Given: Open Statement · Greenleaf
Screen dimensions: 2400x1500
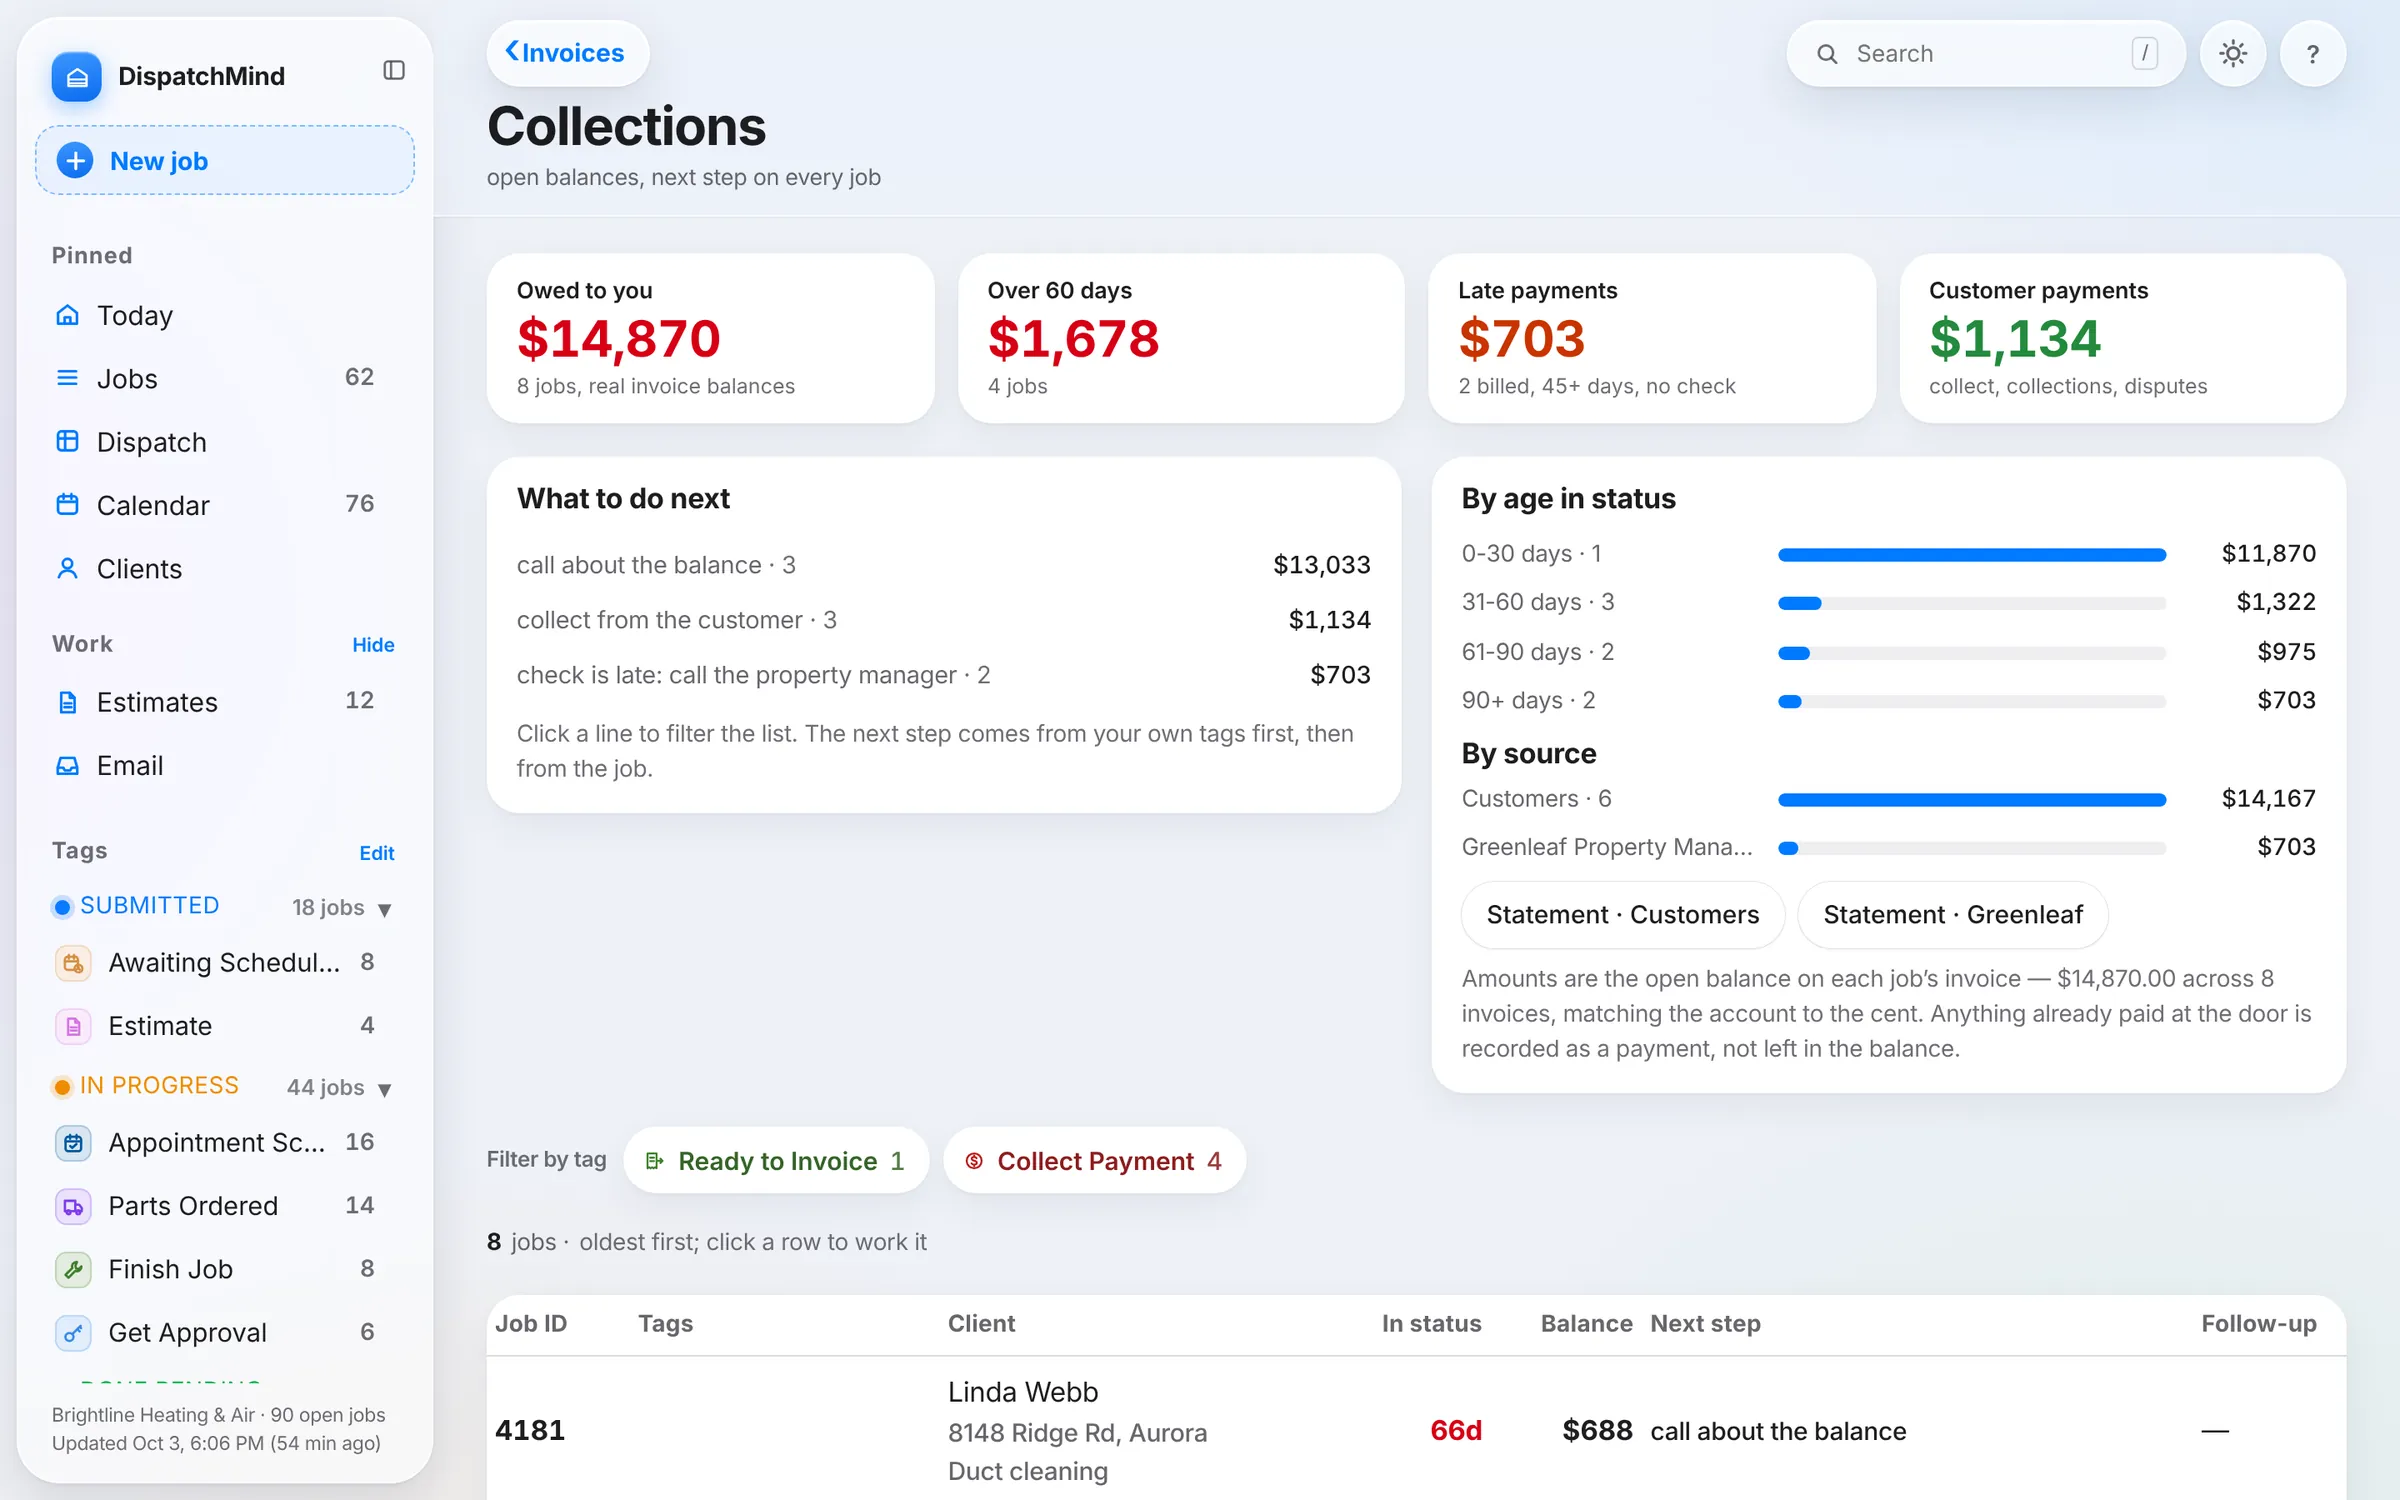Looking at the screenshot, I should click(1953, 914).
